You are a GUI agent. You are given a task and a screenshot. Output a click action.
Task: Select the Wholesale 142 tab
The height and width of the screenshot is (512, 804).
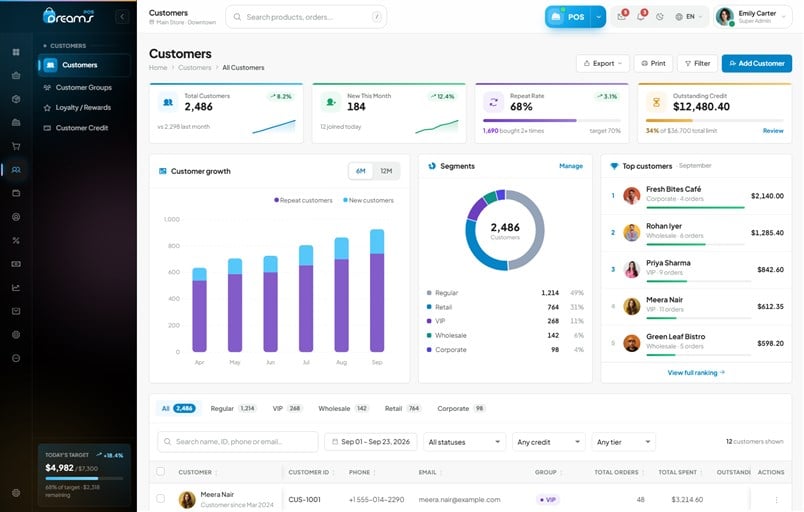(x=343, y=408)
